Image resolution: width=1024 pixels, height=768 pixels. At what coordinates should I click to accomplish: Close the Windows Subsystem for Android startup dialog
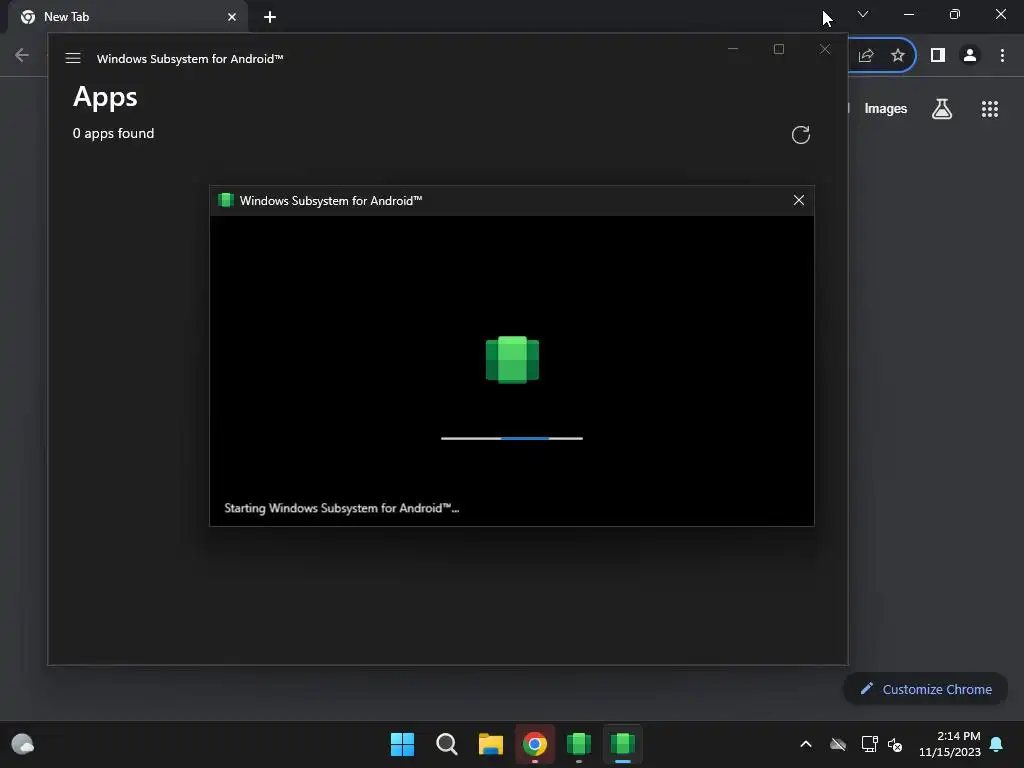(x=799, y=200)
